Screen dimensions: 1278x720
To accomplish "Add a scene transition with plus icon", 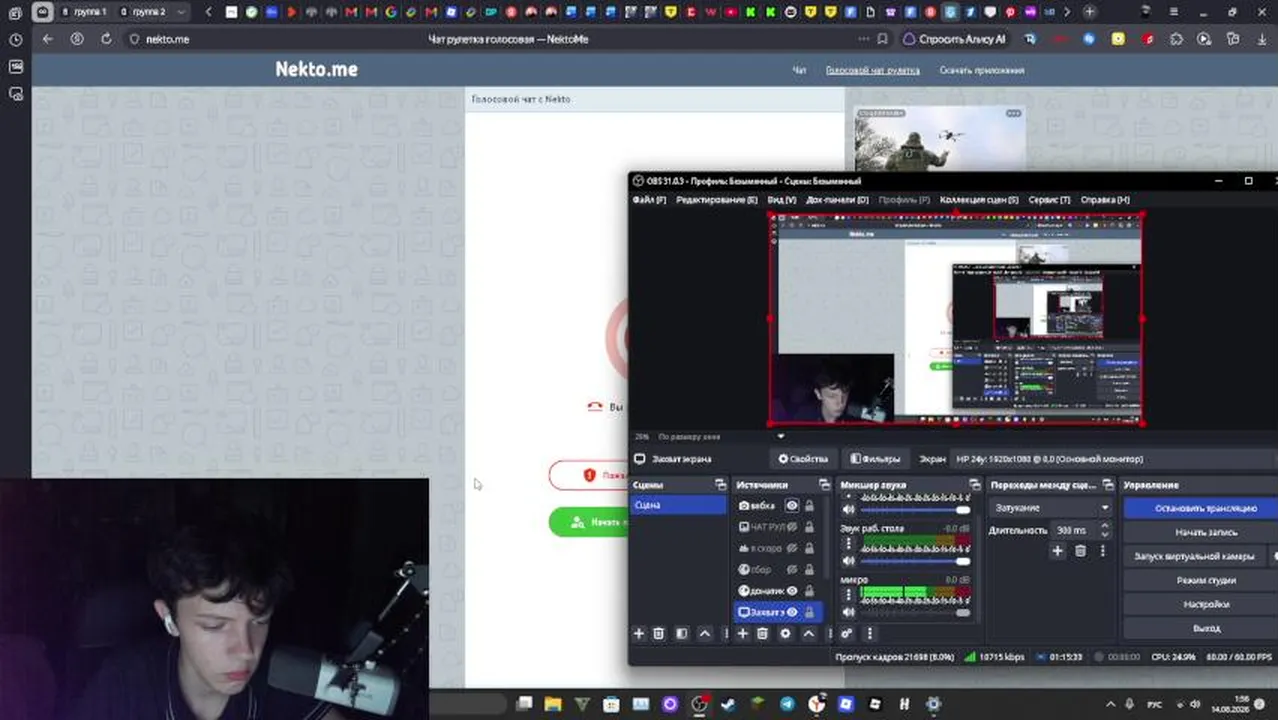I will 1057,551.
